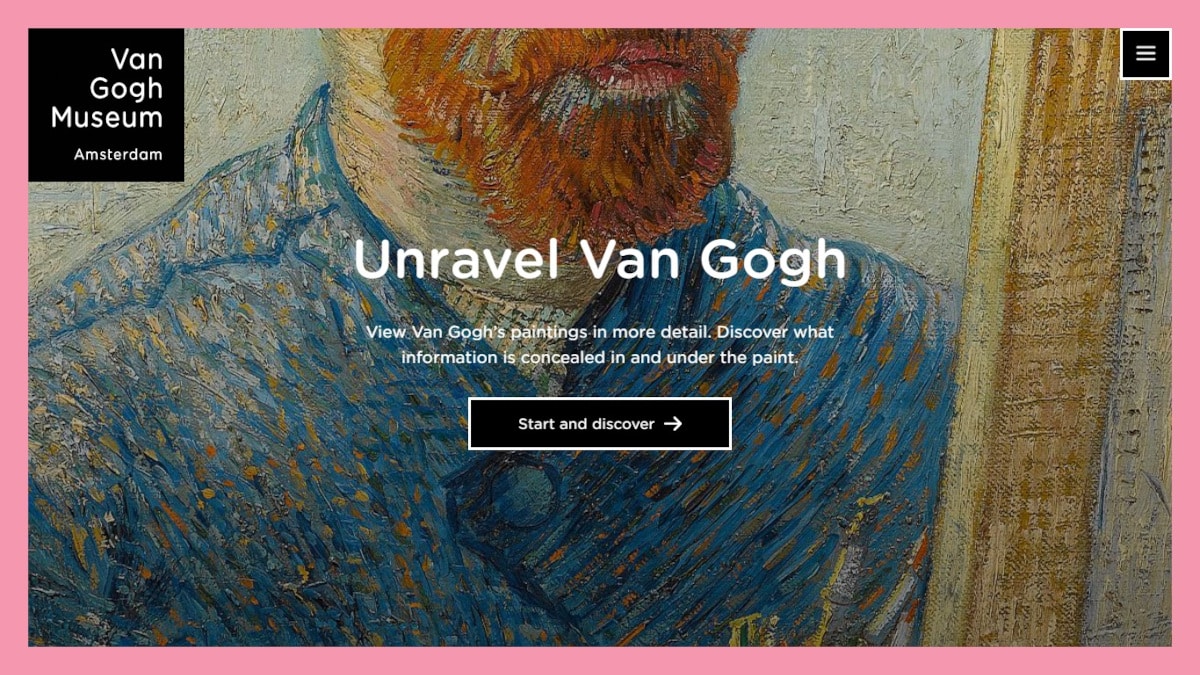The image size is (1200, 675).
Task: Click the pink page border below the painting
Action: (x=600, y=661)
